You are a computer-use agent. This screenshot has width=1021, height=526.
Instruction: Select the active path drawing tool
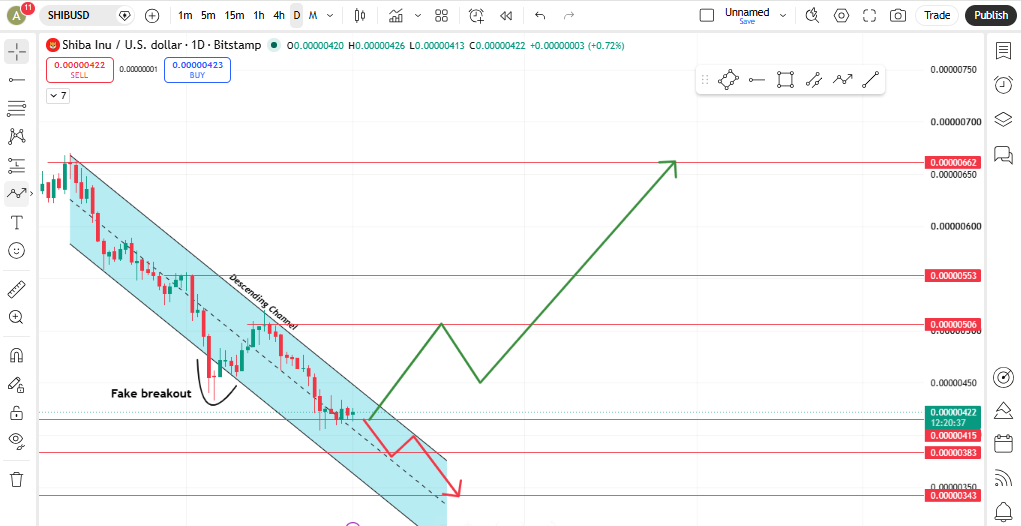coord(17,194)
